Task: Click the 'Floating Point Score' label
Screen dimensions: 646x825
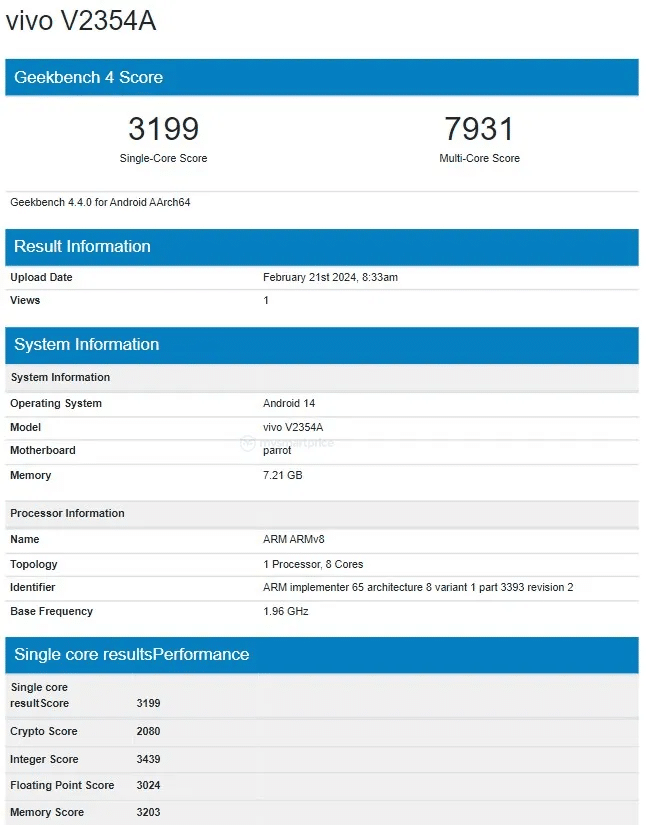Action: coord(62,785)
